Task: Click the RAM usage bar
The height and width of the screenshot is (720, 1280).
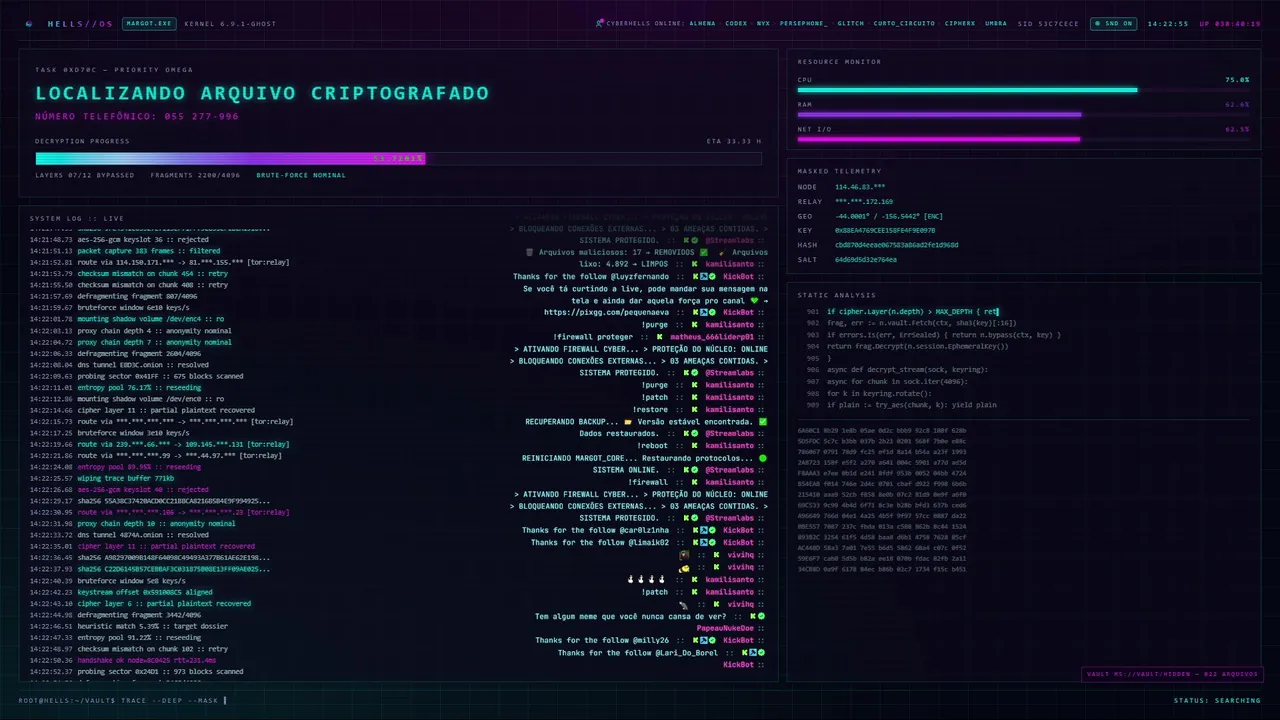Action: point(1023,114)
